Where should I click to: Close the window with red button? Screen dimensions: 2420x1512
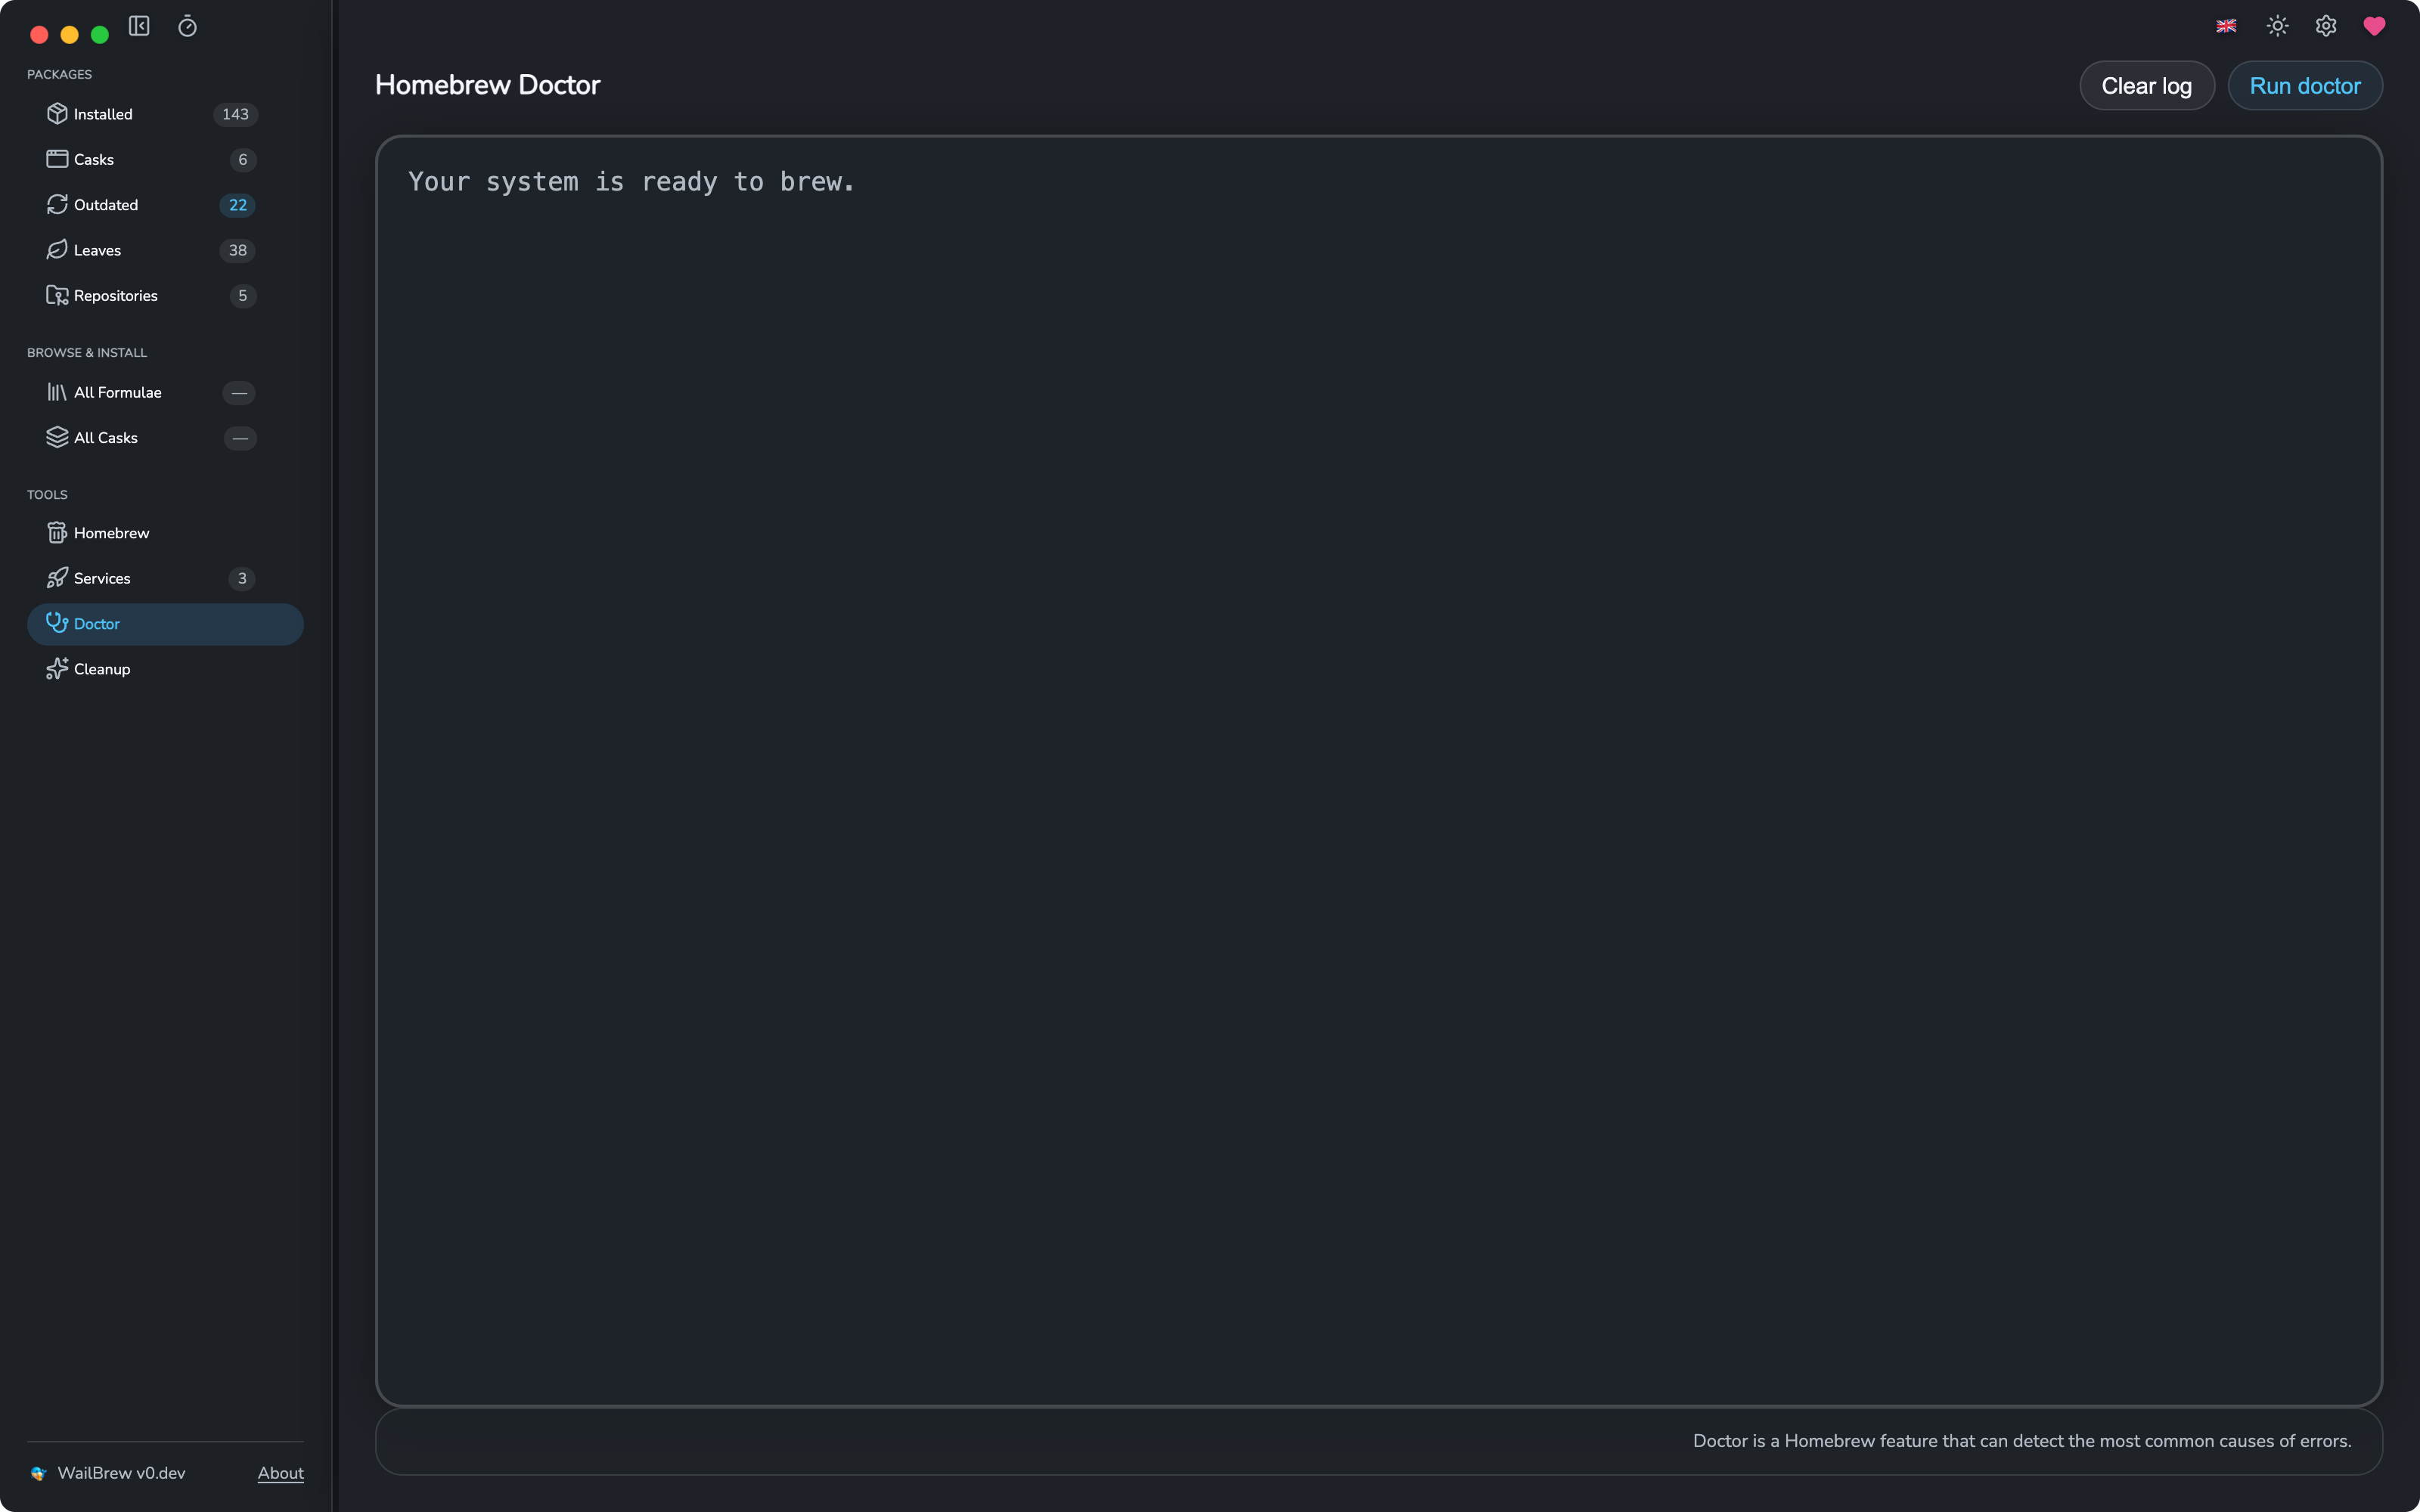pos(39,35)
